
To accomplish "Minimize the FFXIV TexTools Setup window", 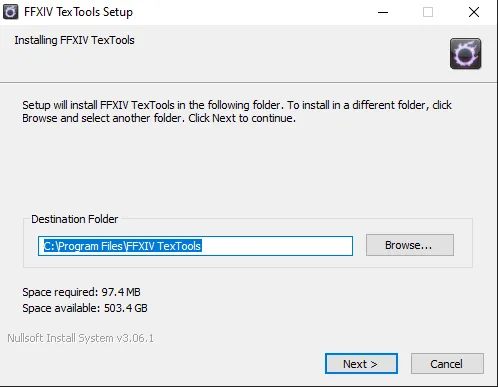I will [x=383, y=12].
